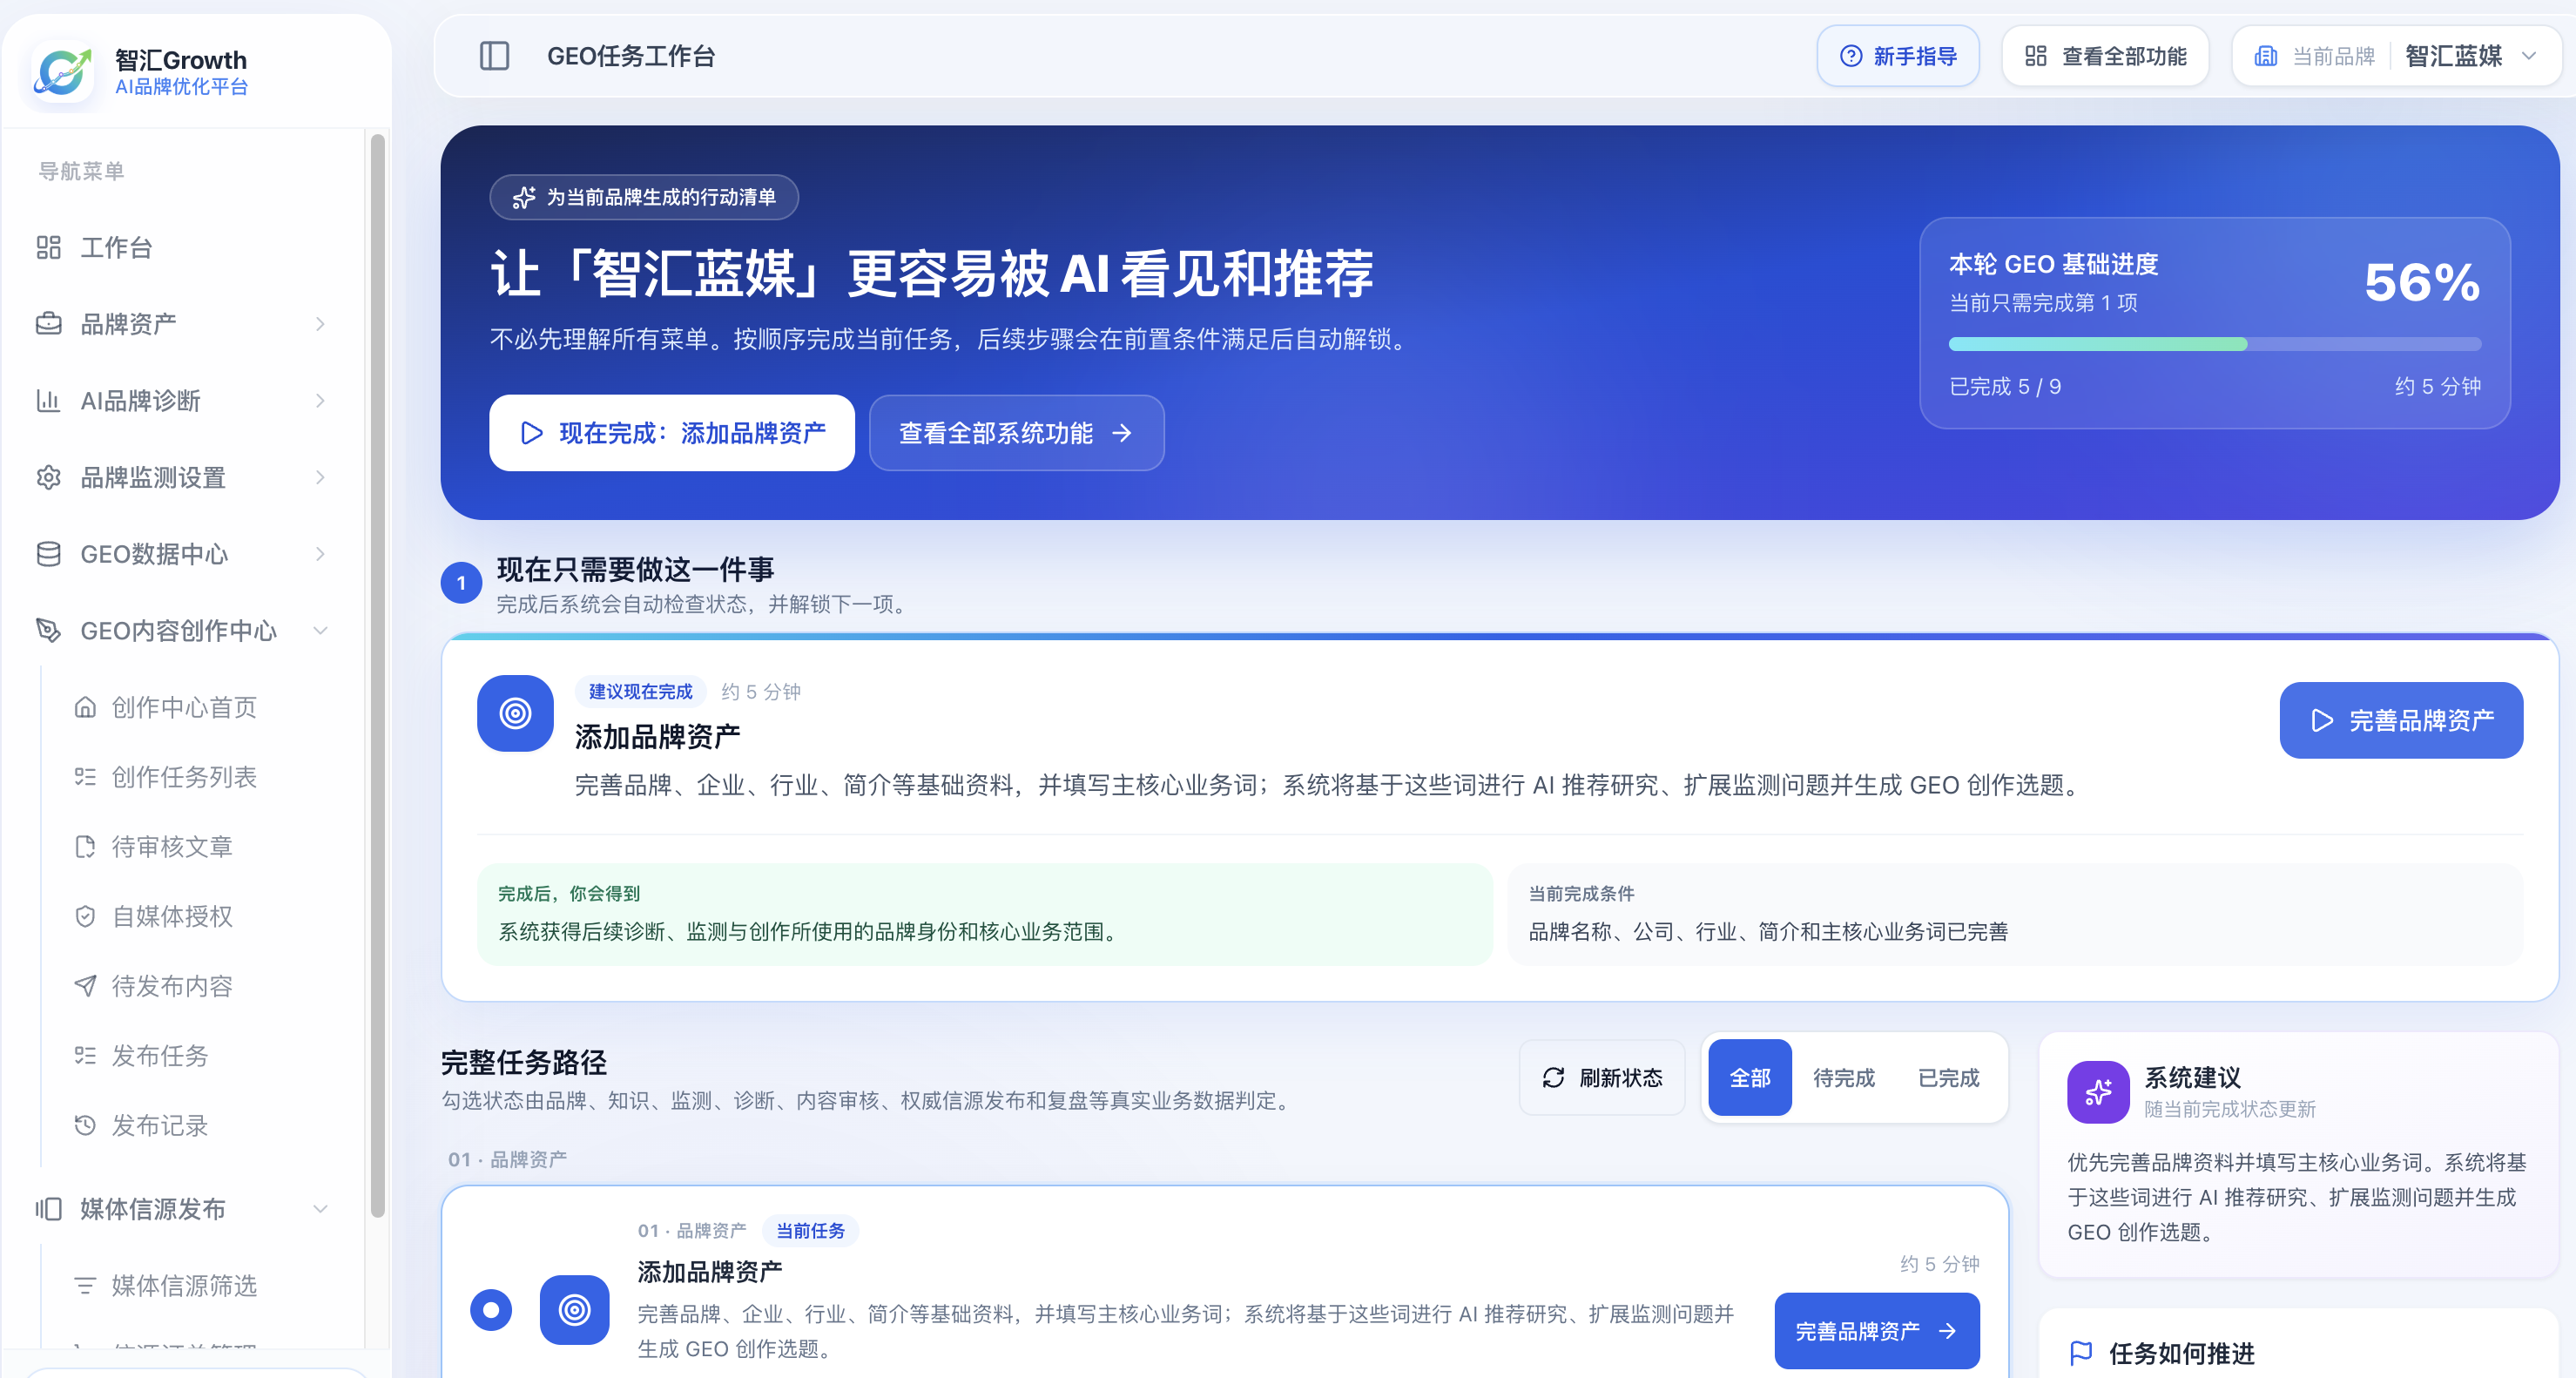Click the 待发布内容 paper plane icon

pyautogui.click(x=85, y=986)
